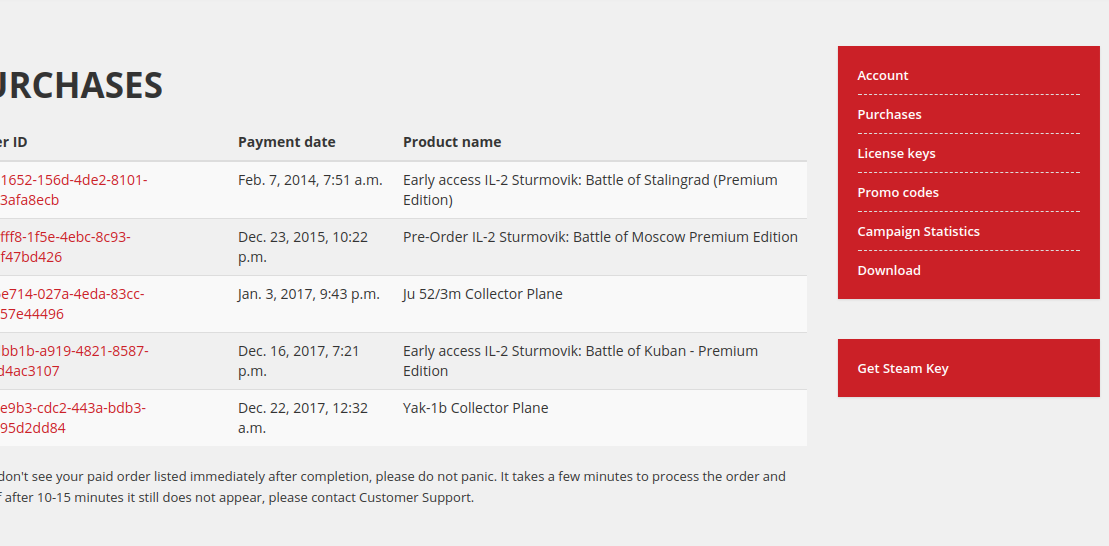Open order ID ending d4ac3107

(74, 361)
